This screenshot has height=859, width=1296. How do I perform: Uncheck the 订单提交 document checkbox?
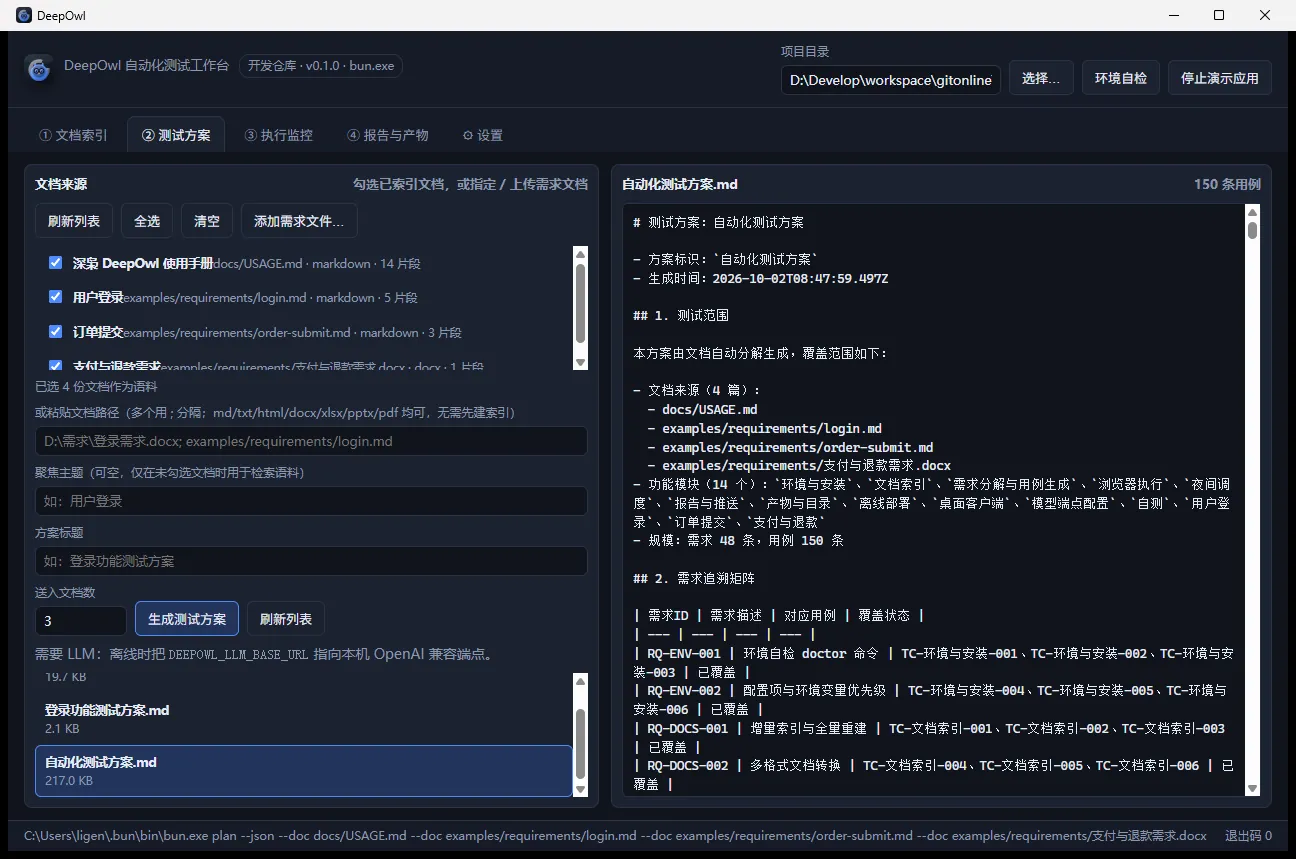[56, 332]
